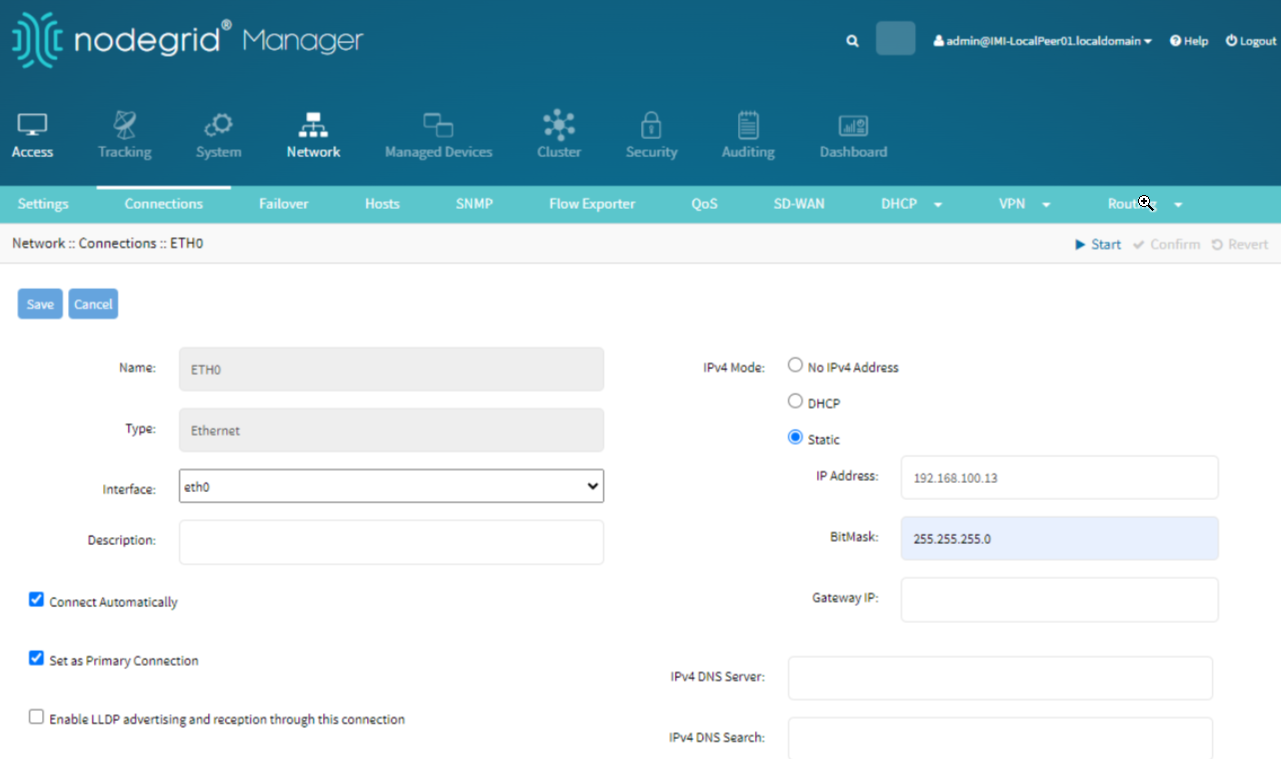Open the Access section icon
Screen dimensions: 1281x759
click(x=32, y=125)
